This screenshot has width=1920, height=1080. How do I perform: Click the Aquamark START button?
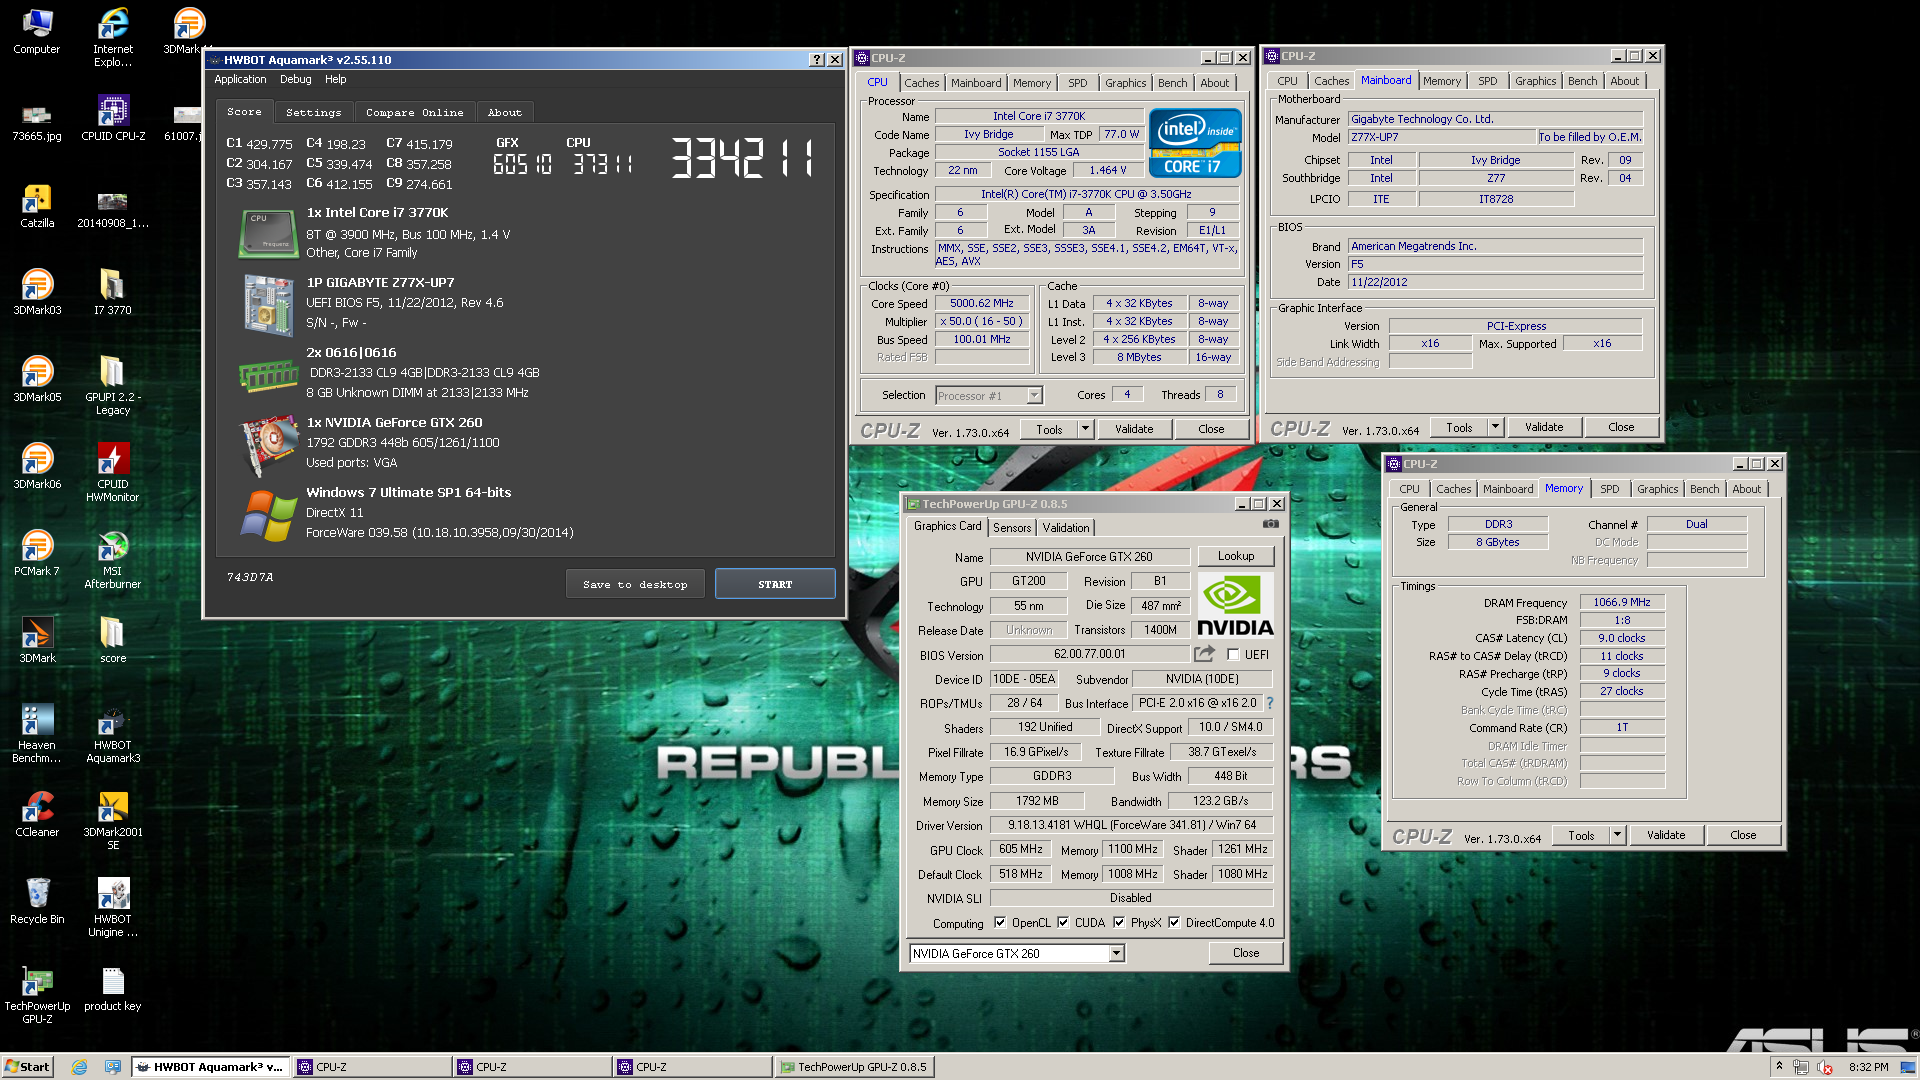(x=775, y=584)
